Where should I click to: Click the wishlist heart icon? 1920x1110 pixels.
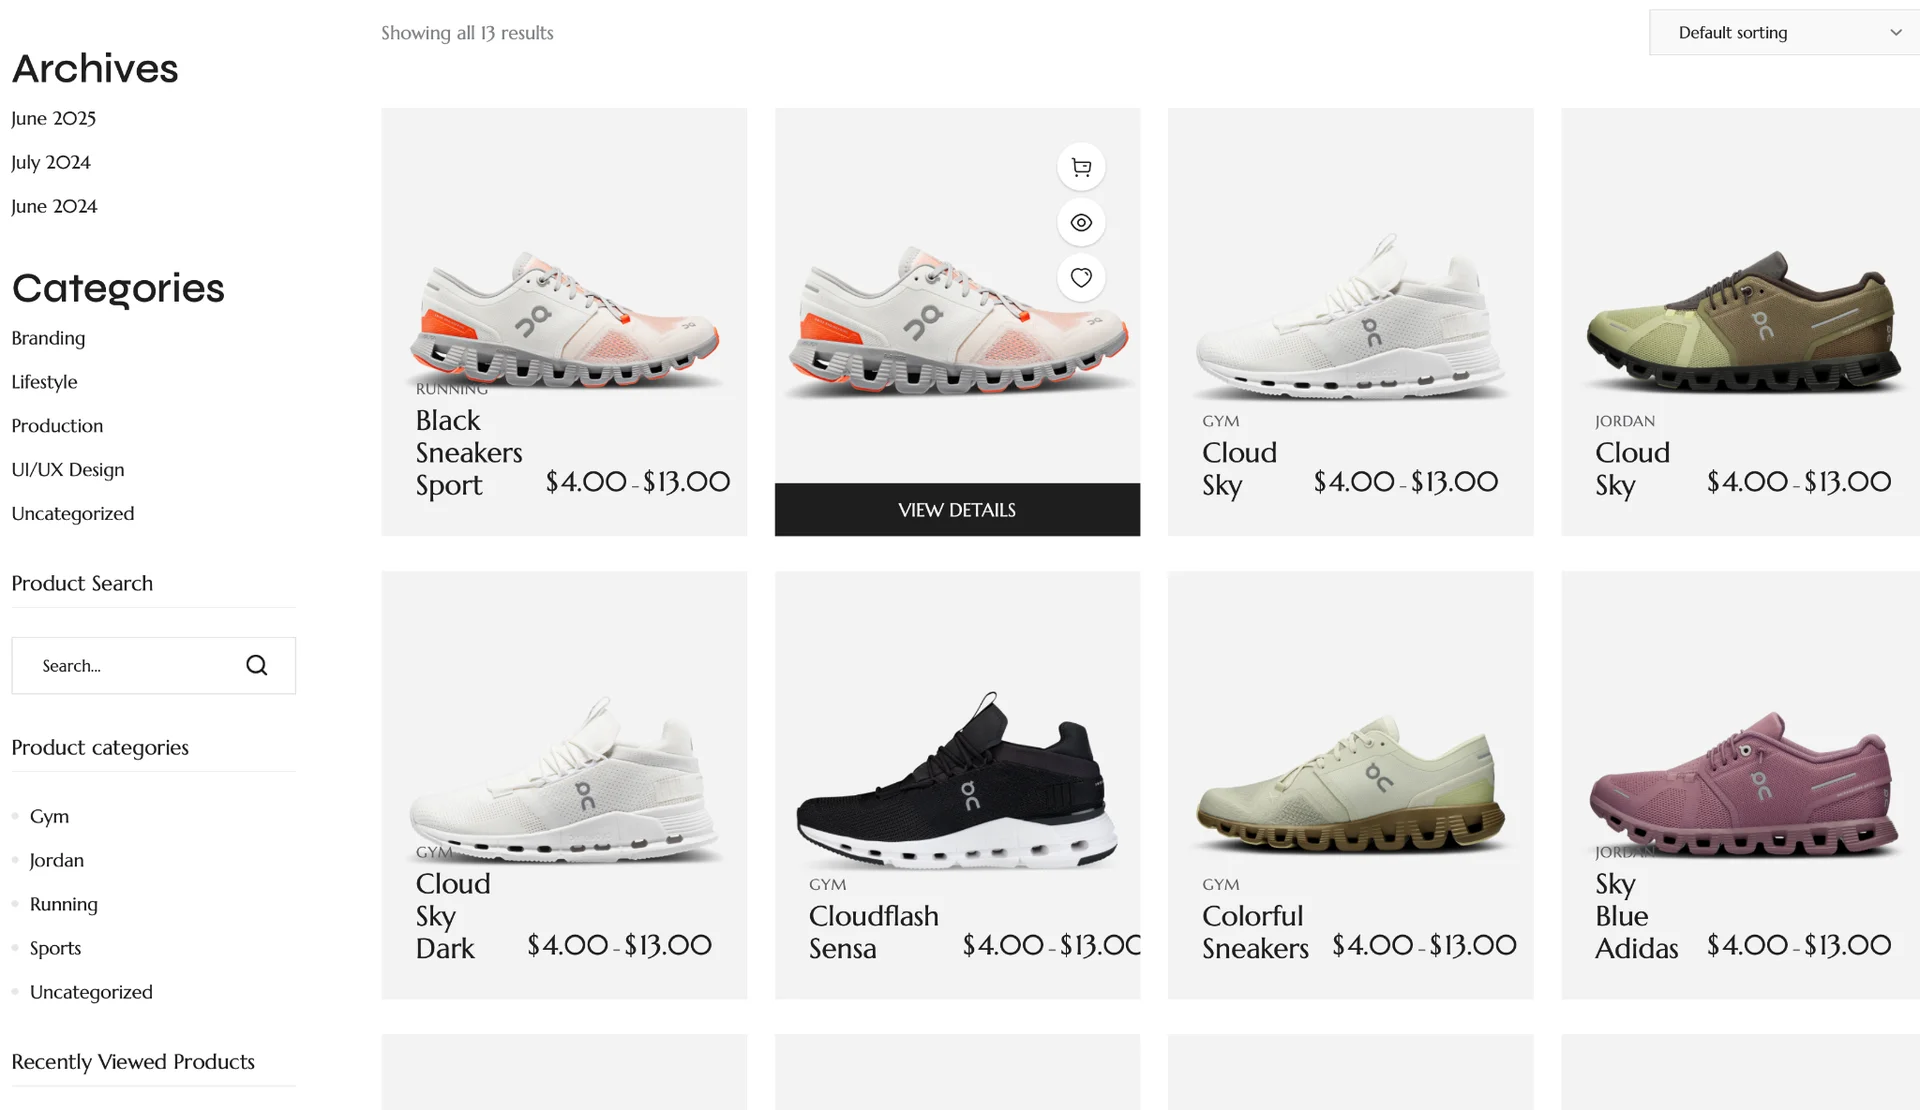1081,278
